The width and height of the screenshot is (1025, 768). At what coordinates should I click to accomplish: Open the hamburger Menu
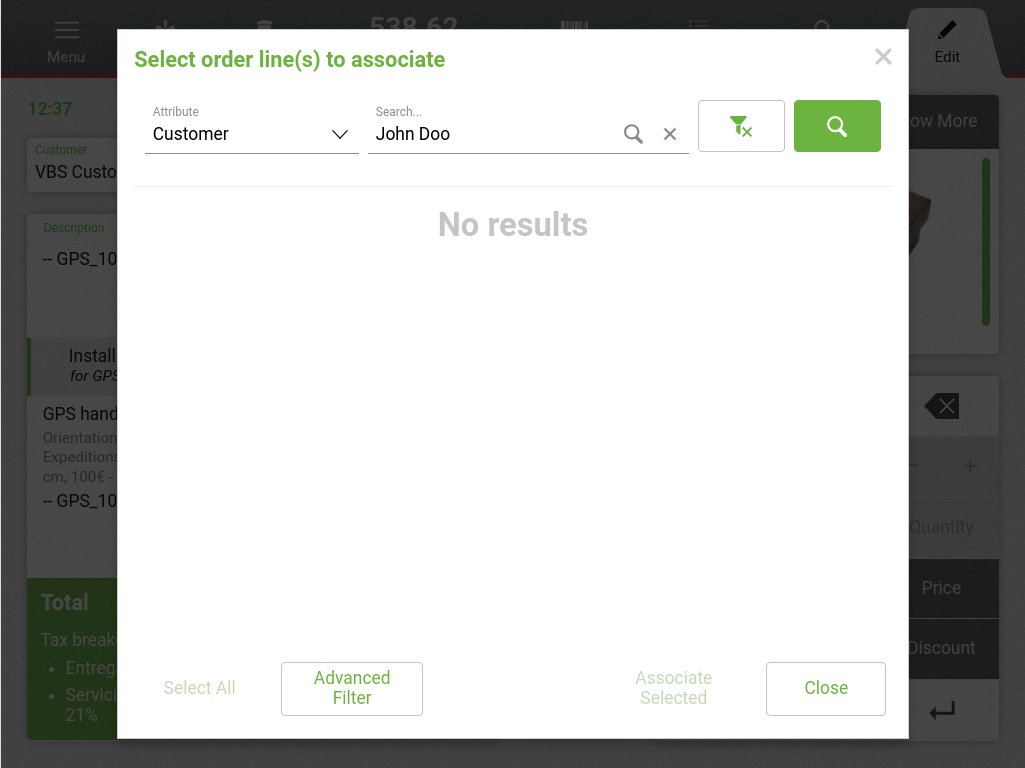(66, 42)
